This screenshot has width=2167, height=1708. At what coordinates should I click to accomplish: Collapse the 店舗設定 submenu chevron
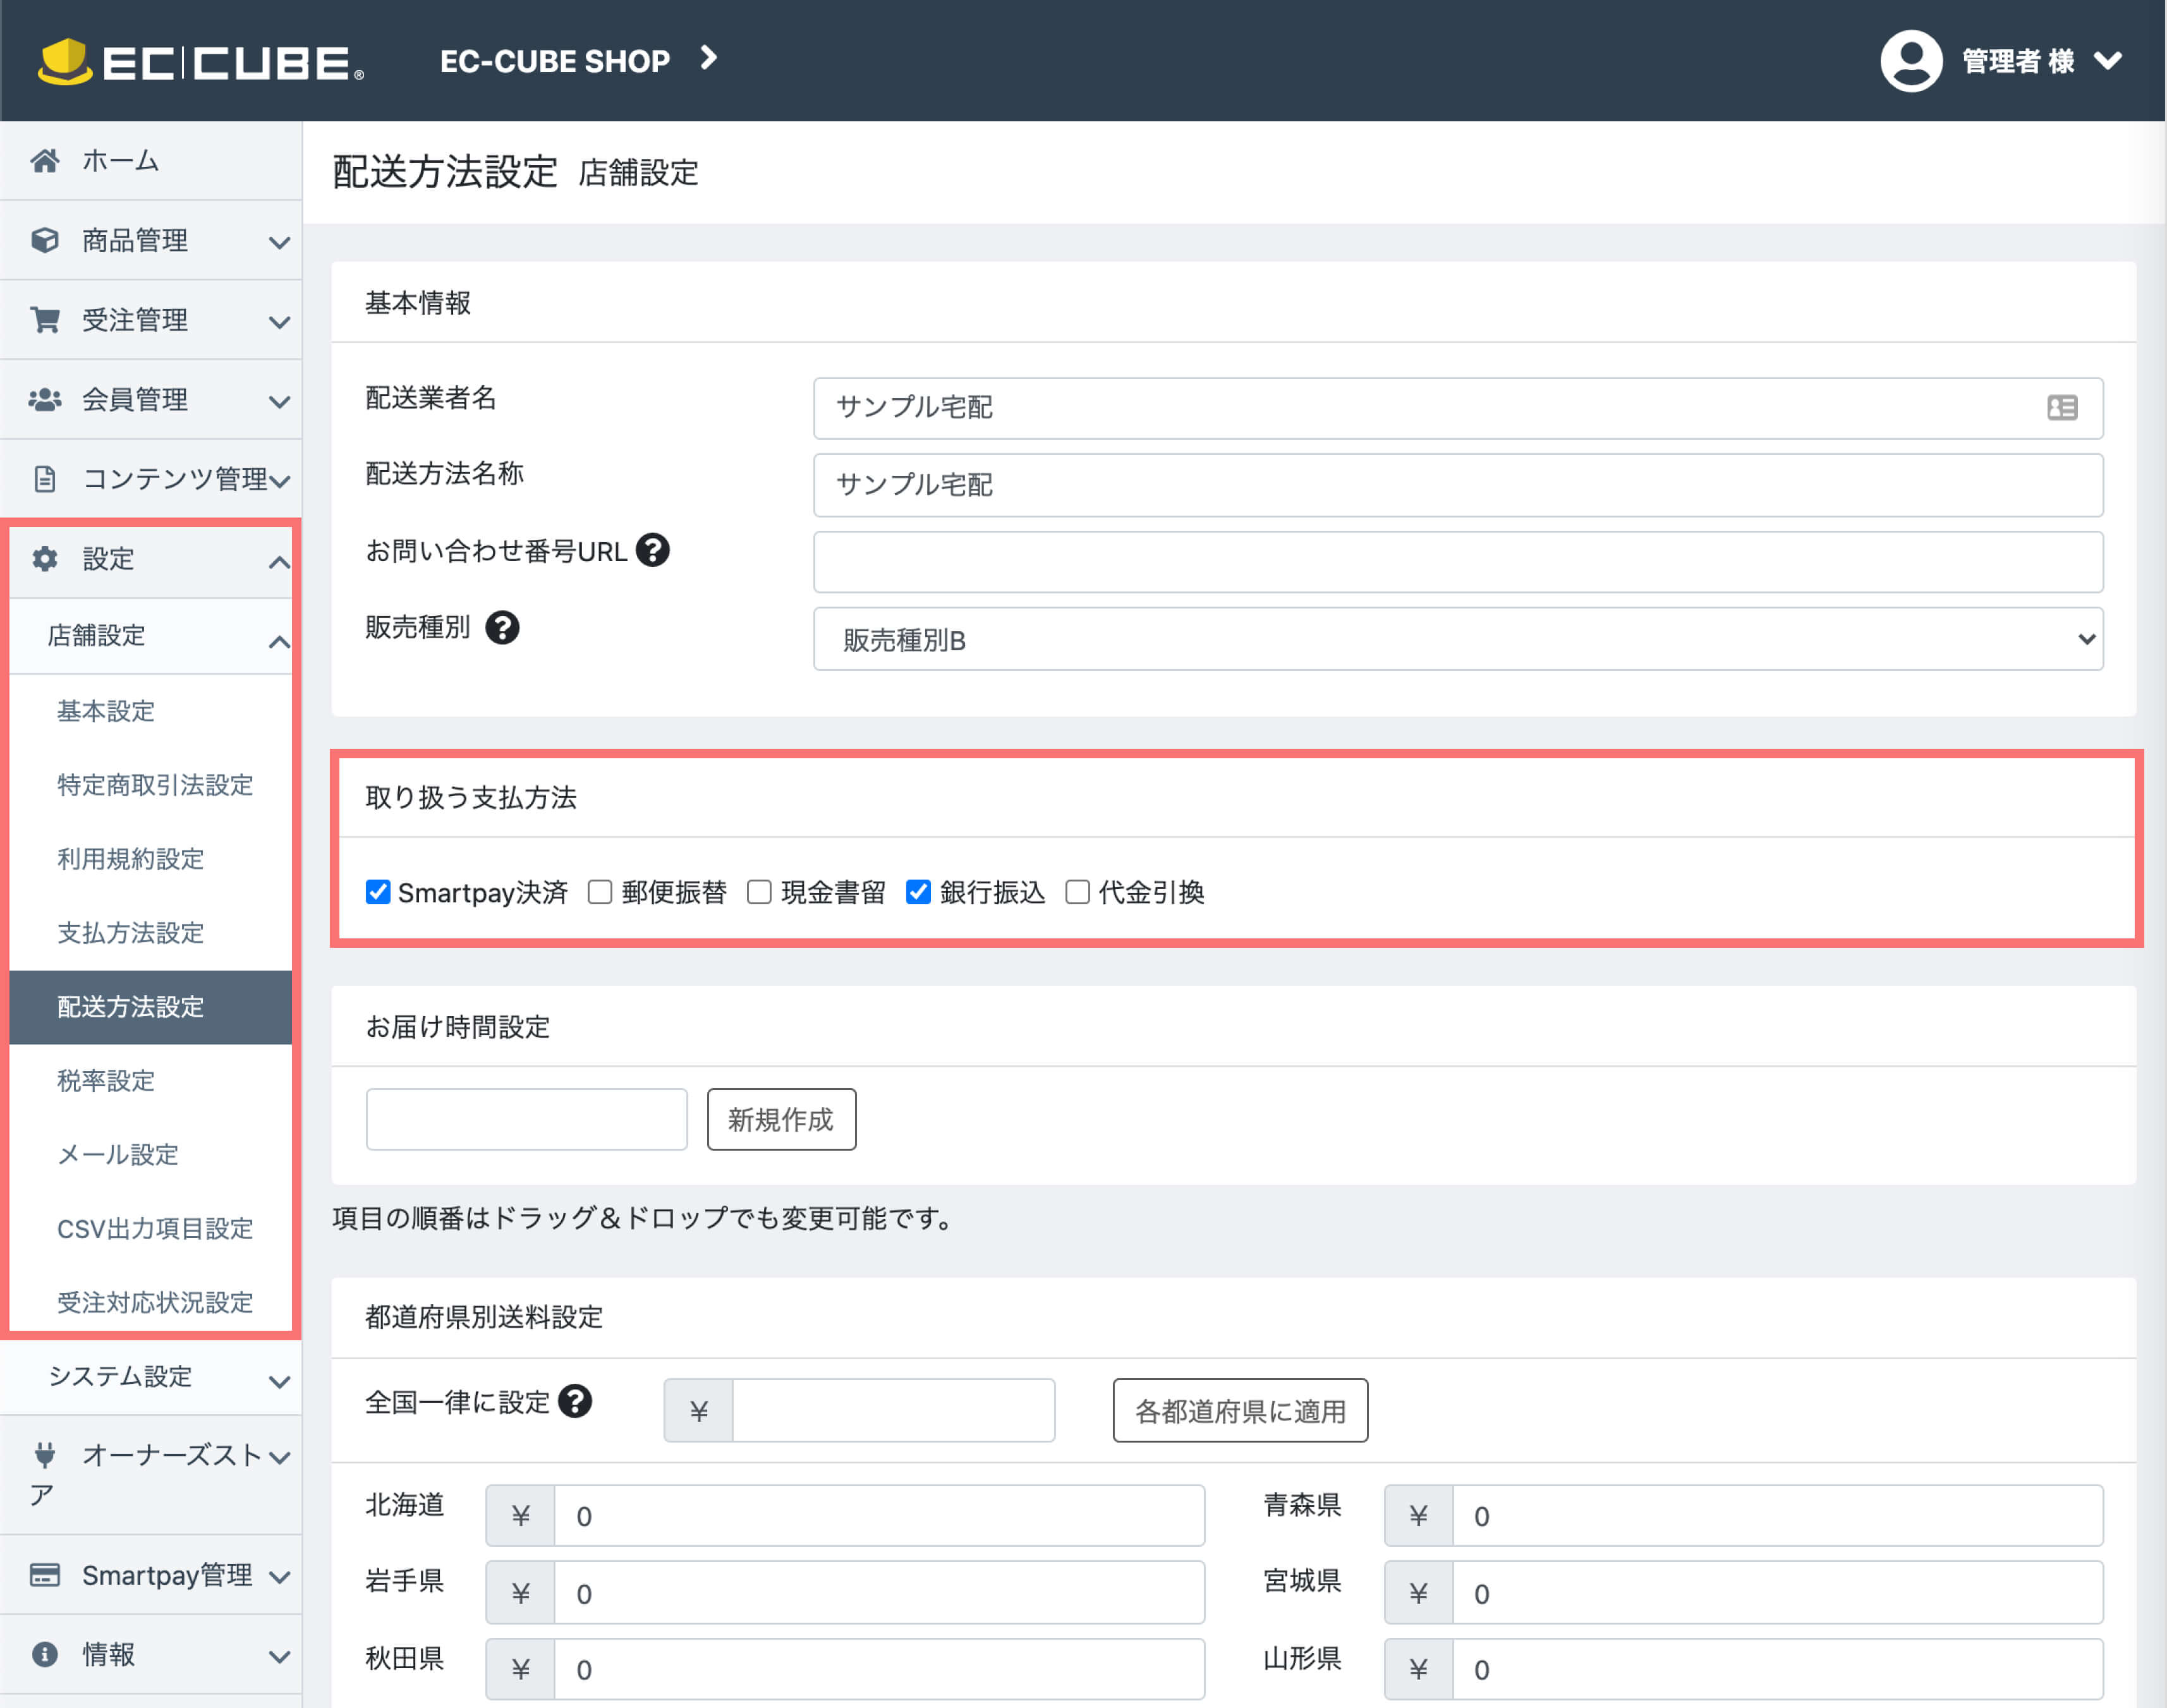tap(279, 641)
